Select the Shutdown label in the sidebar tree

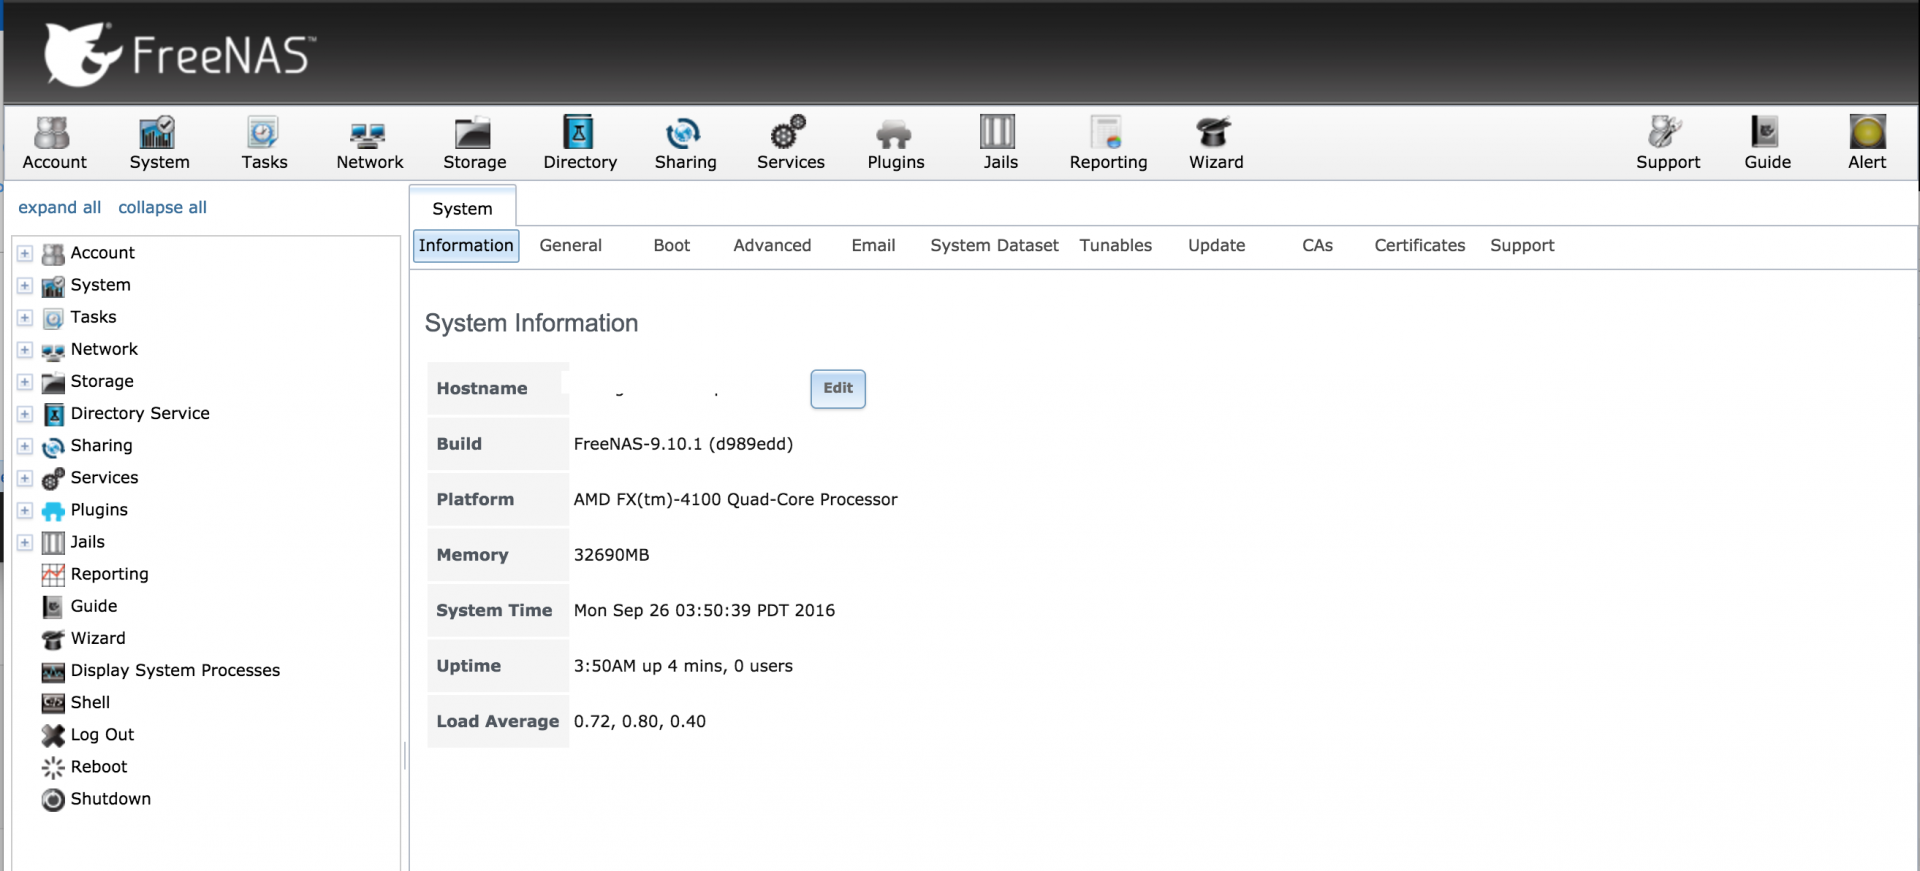(111, 798)
